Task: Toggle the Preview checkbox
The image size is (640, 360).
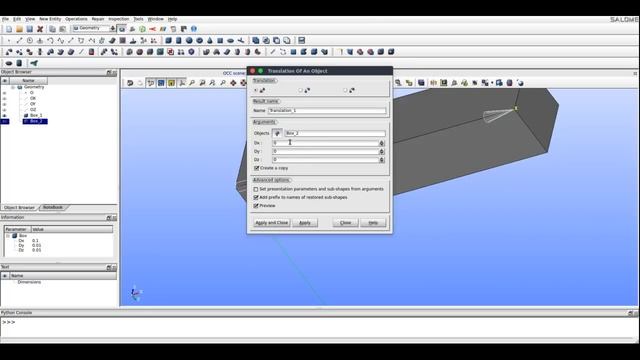Action: tap(256, 206)
